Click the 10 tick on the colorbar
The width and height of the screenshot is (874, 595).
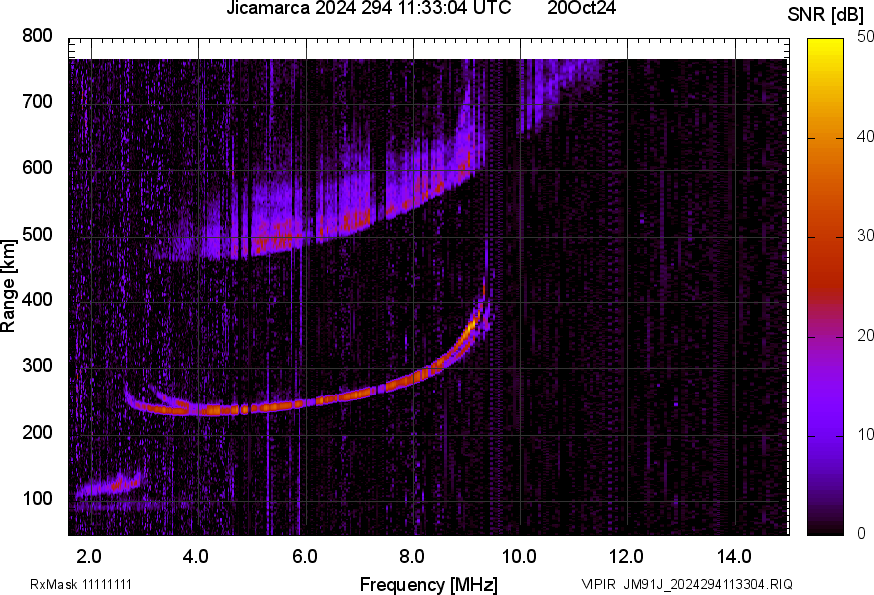tap(855, 435)
